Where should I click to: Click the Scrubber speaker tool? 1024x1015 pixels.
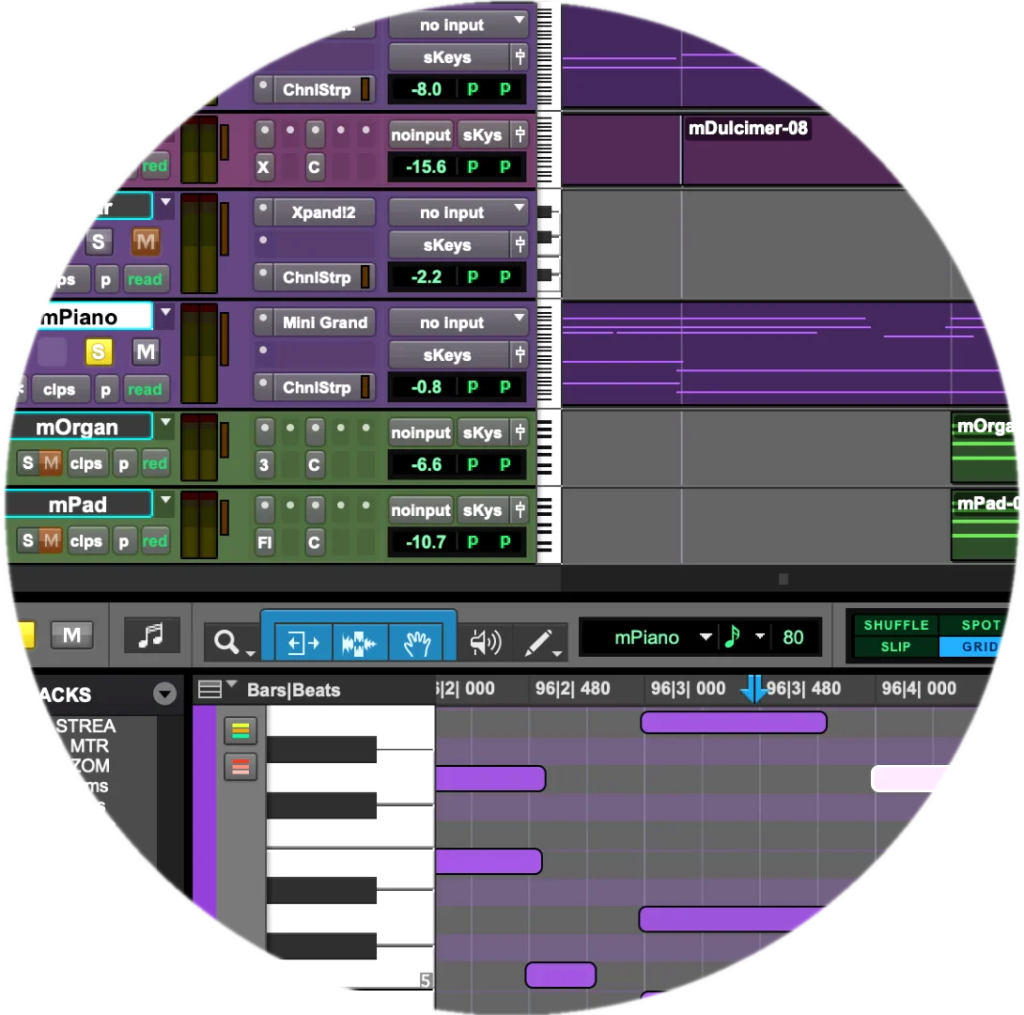(485, 642)
